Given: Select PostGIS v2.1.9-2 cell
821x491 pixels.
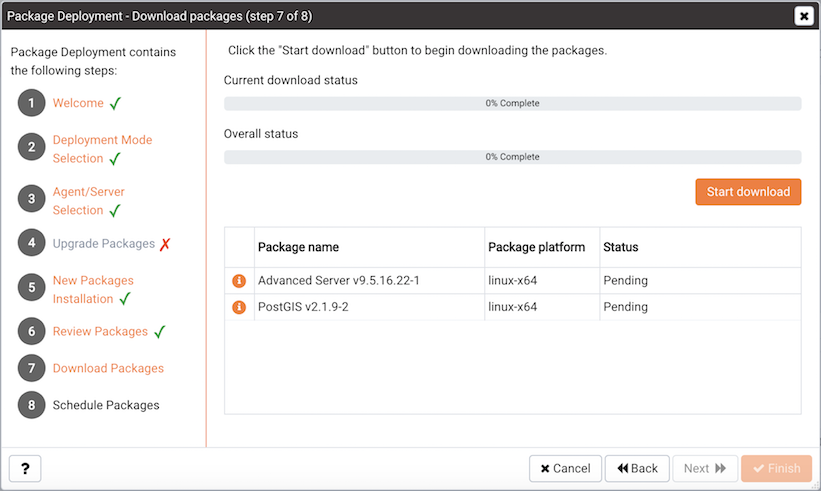Looking at the screenshot, I should (370, 307).
